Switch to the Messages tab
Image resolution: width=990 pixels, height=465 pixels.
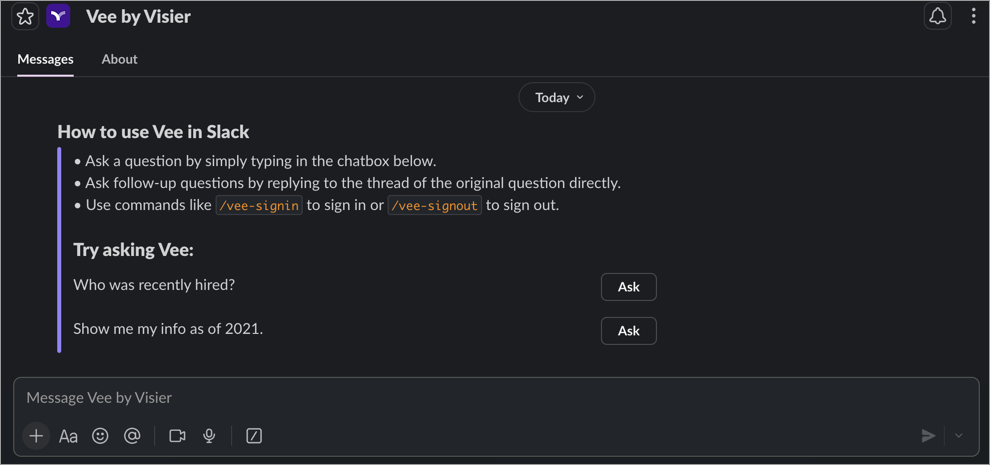pyautogui.click(x=45, y=60)
